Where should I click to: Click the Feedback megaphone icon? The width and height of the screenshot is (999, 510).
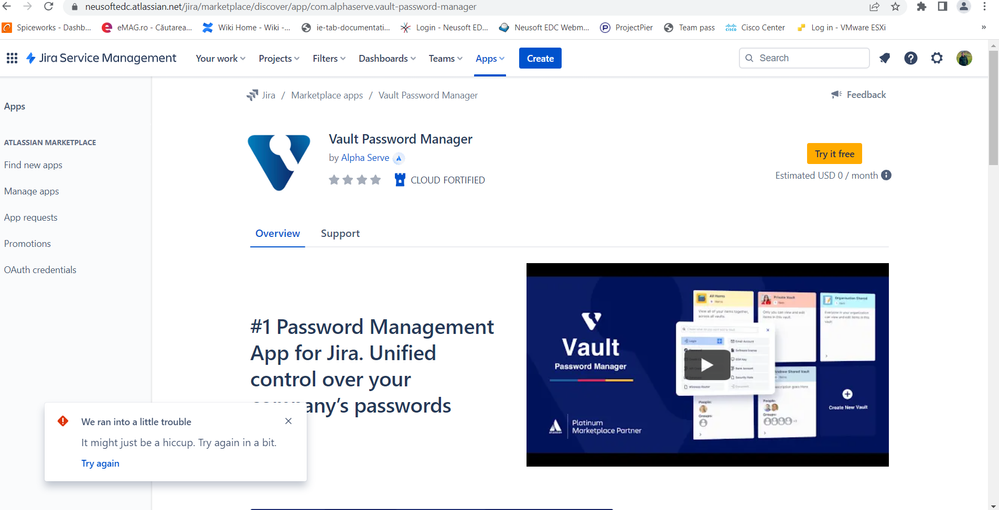point(837,94)
